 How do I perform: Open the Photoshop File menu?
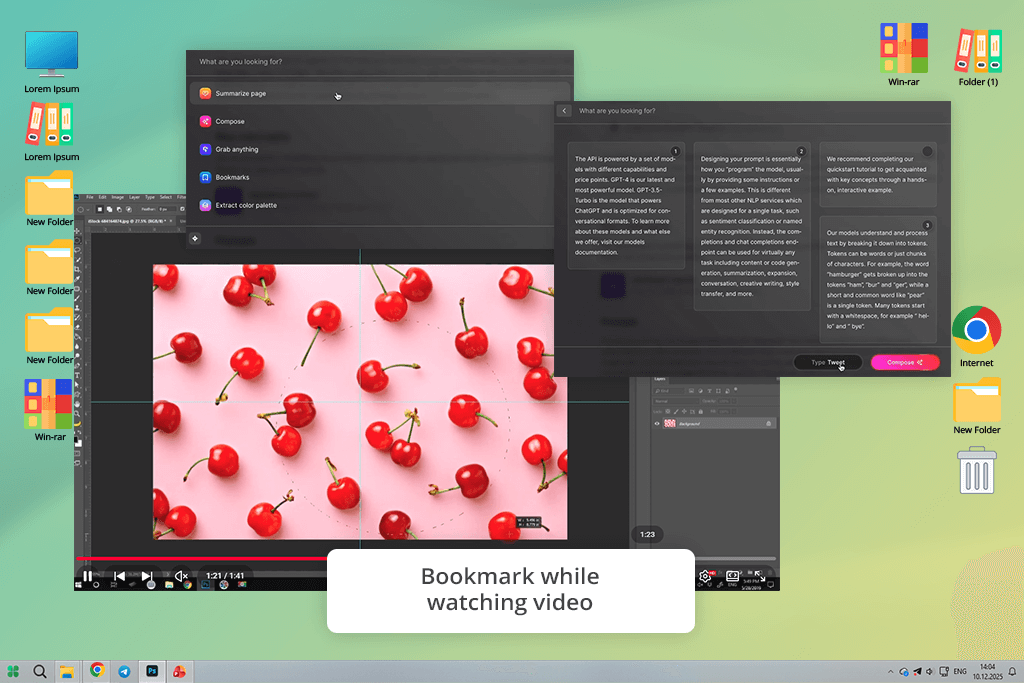point(89,197)
